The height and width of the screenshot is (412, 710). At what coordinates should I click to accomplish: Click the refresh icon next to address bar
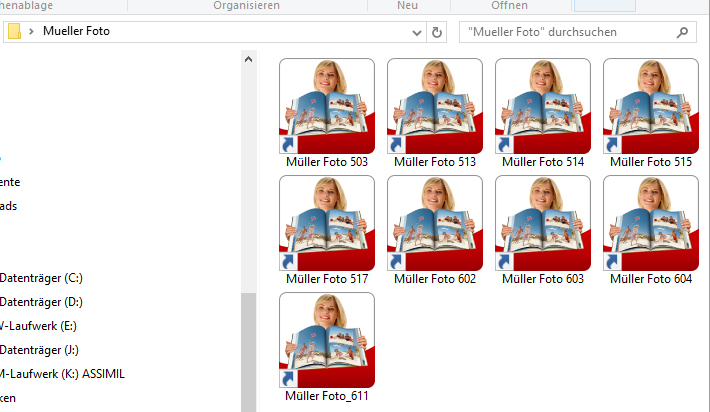coord(437,32)
